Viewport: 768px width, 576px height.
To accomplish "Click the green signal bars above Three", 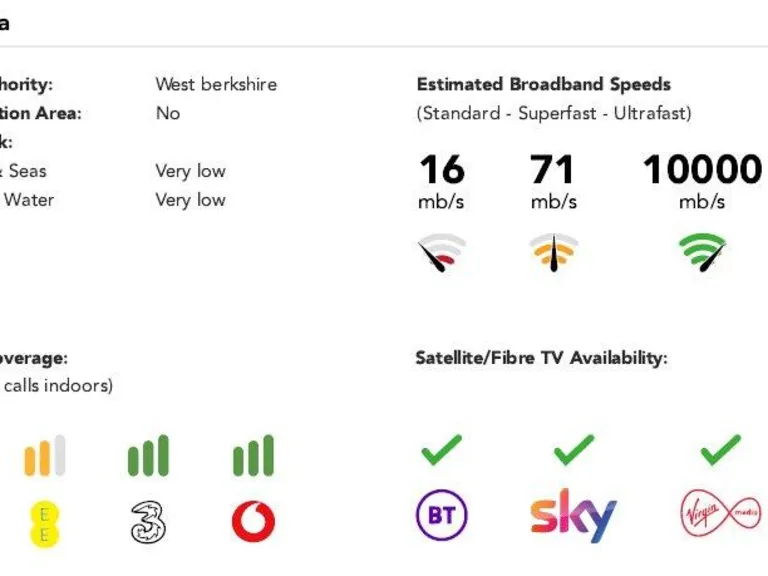I will click(148, 456).
